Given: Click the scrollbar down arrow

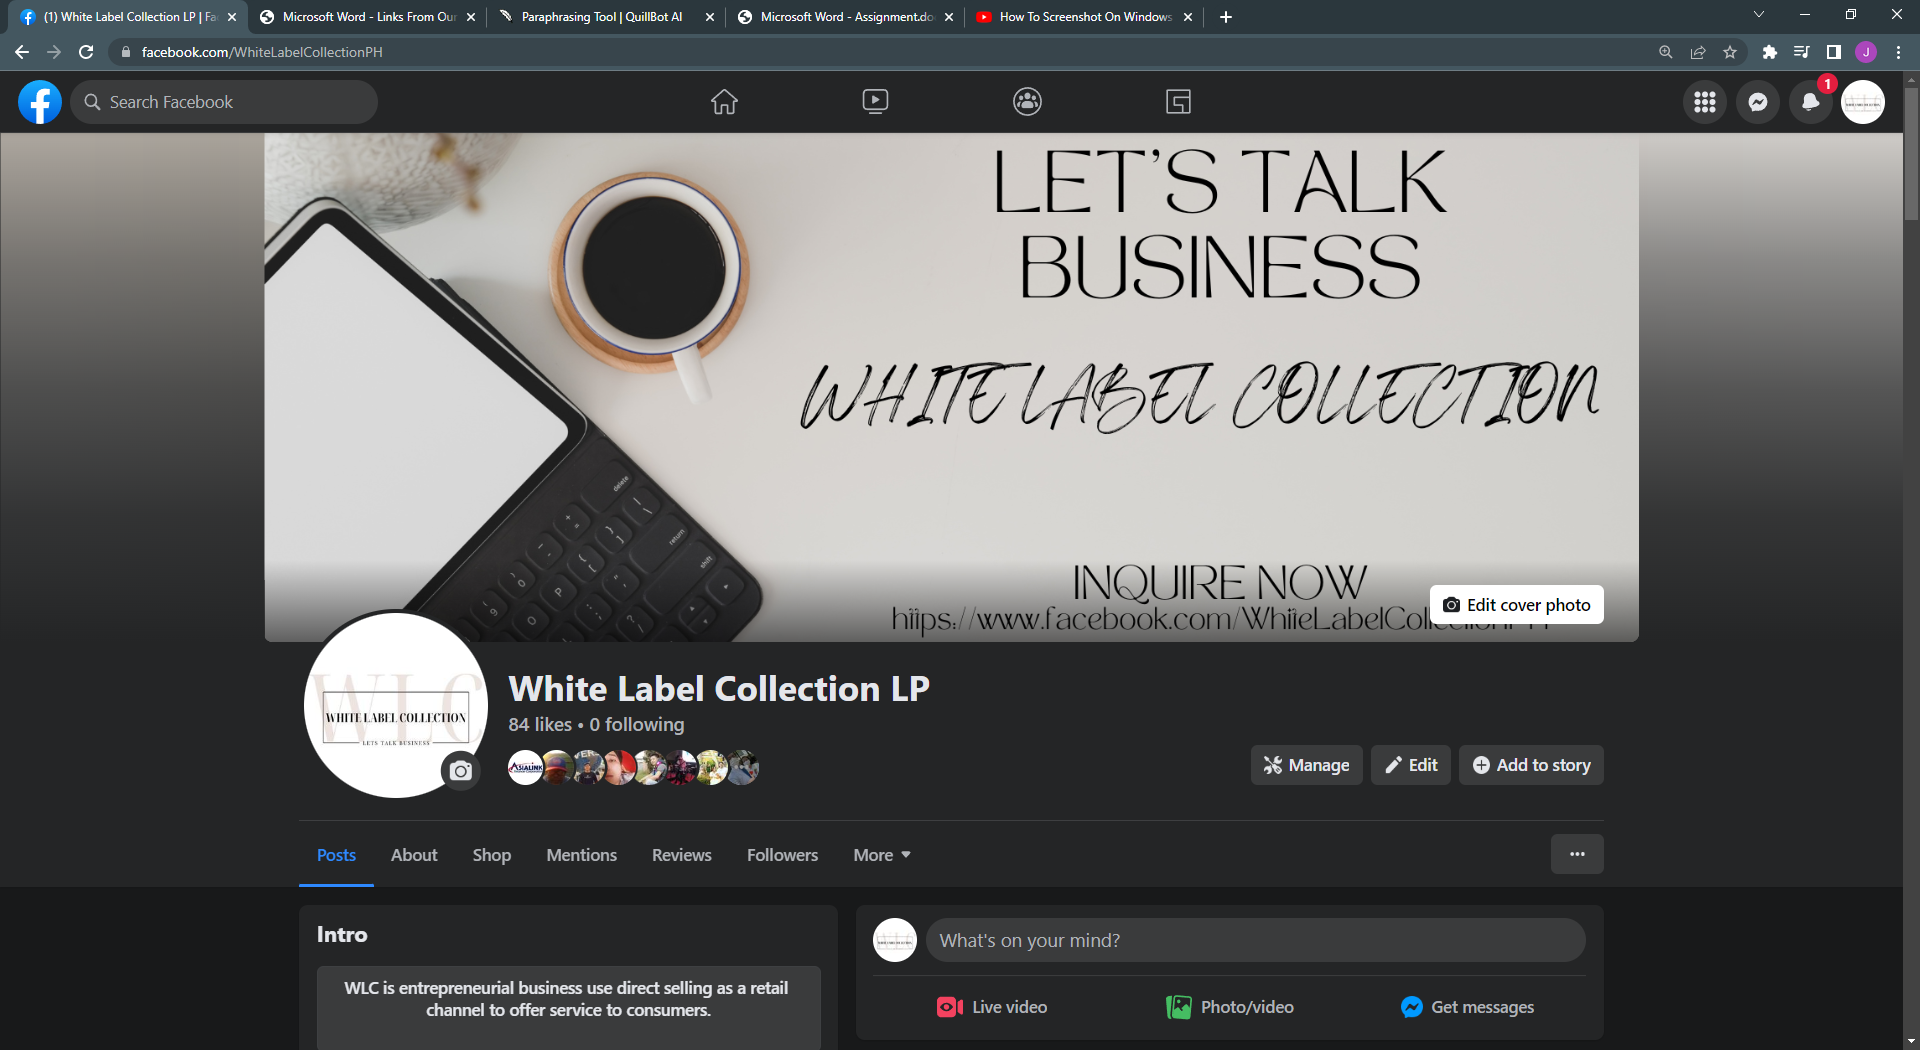Looking at the screenshot, I should tap(1911, 1041).
